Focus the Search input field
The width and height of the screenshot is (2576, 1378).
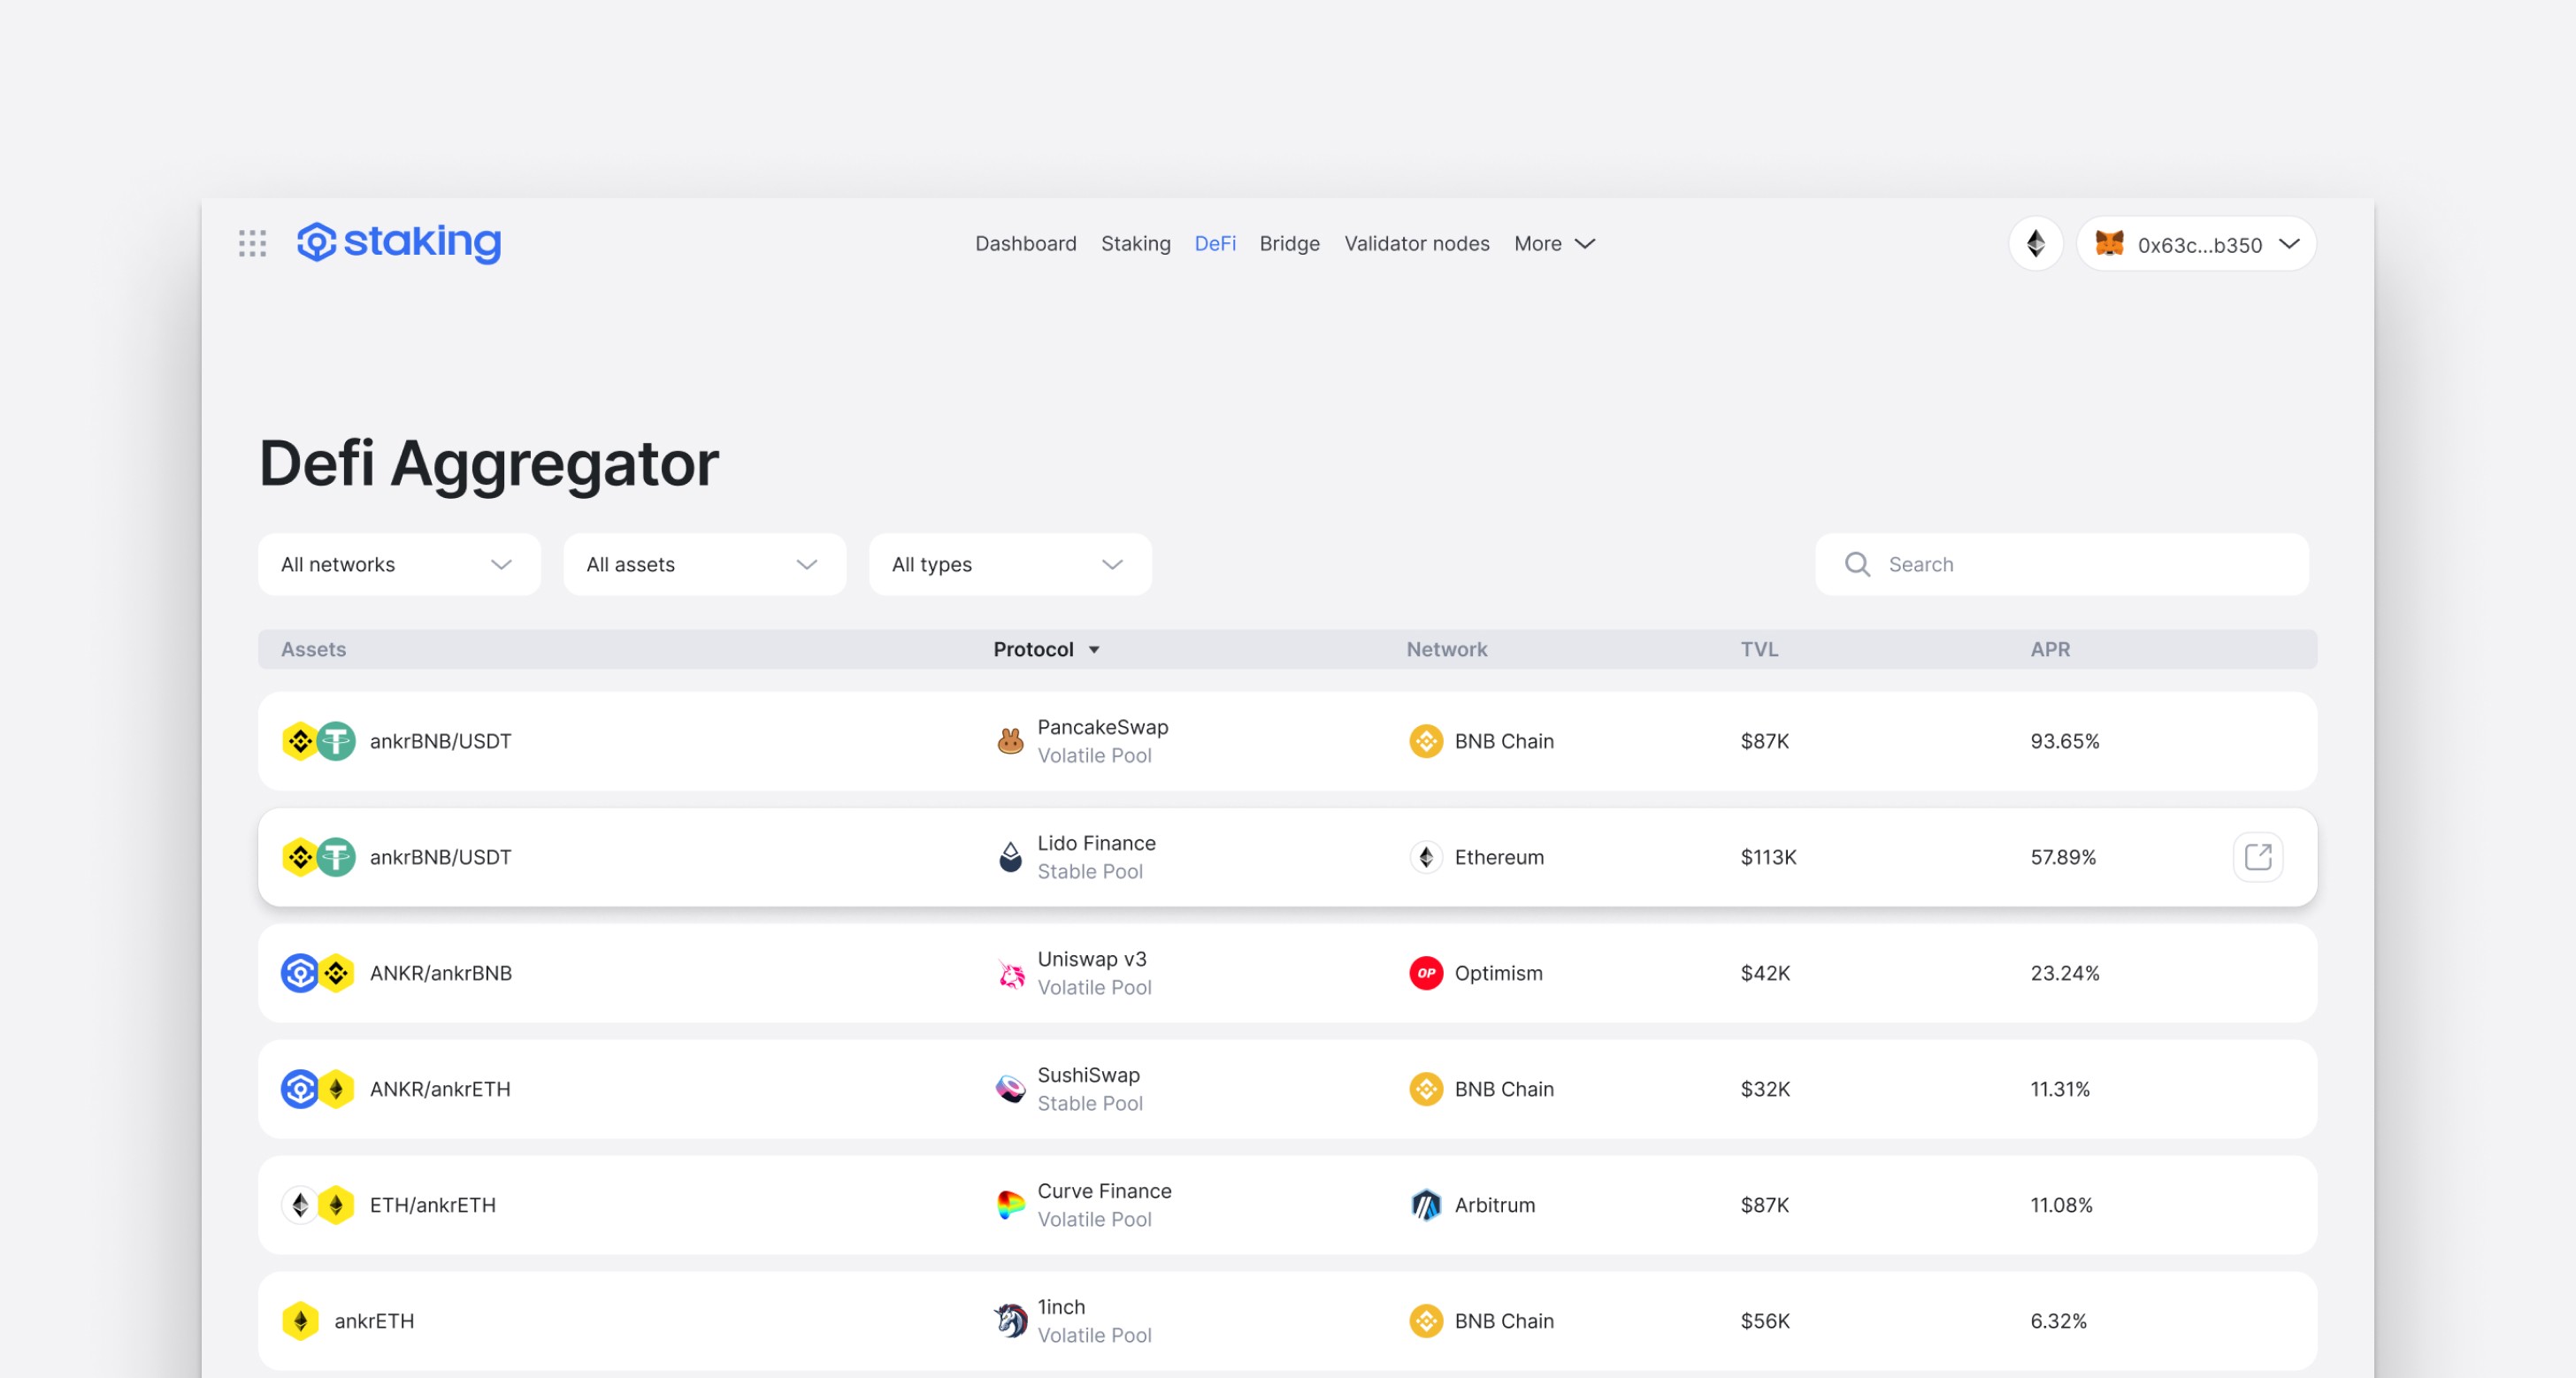[2080, 564]
